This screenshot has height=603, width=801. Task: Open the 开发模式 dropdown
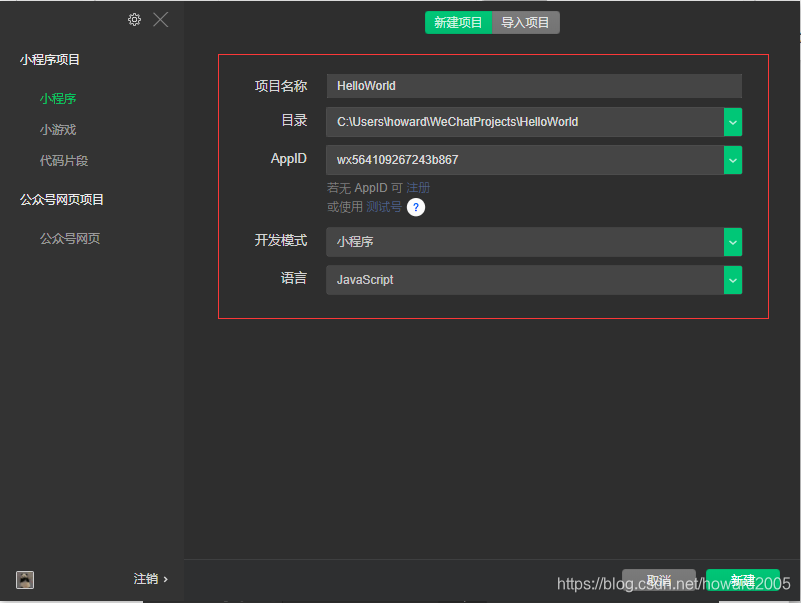(x=534, y=242)
